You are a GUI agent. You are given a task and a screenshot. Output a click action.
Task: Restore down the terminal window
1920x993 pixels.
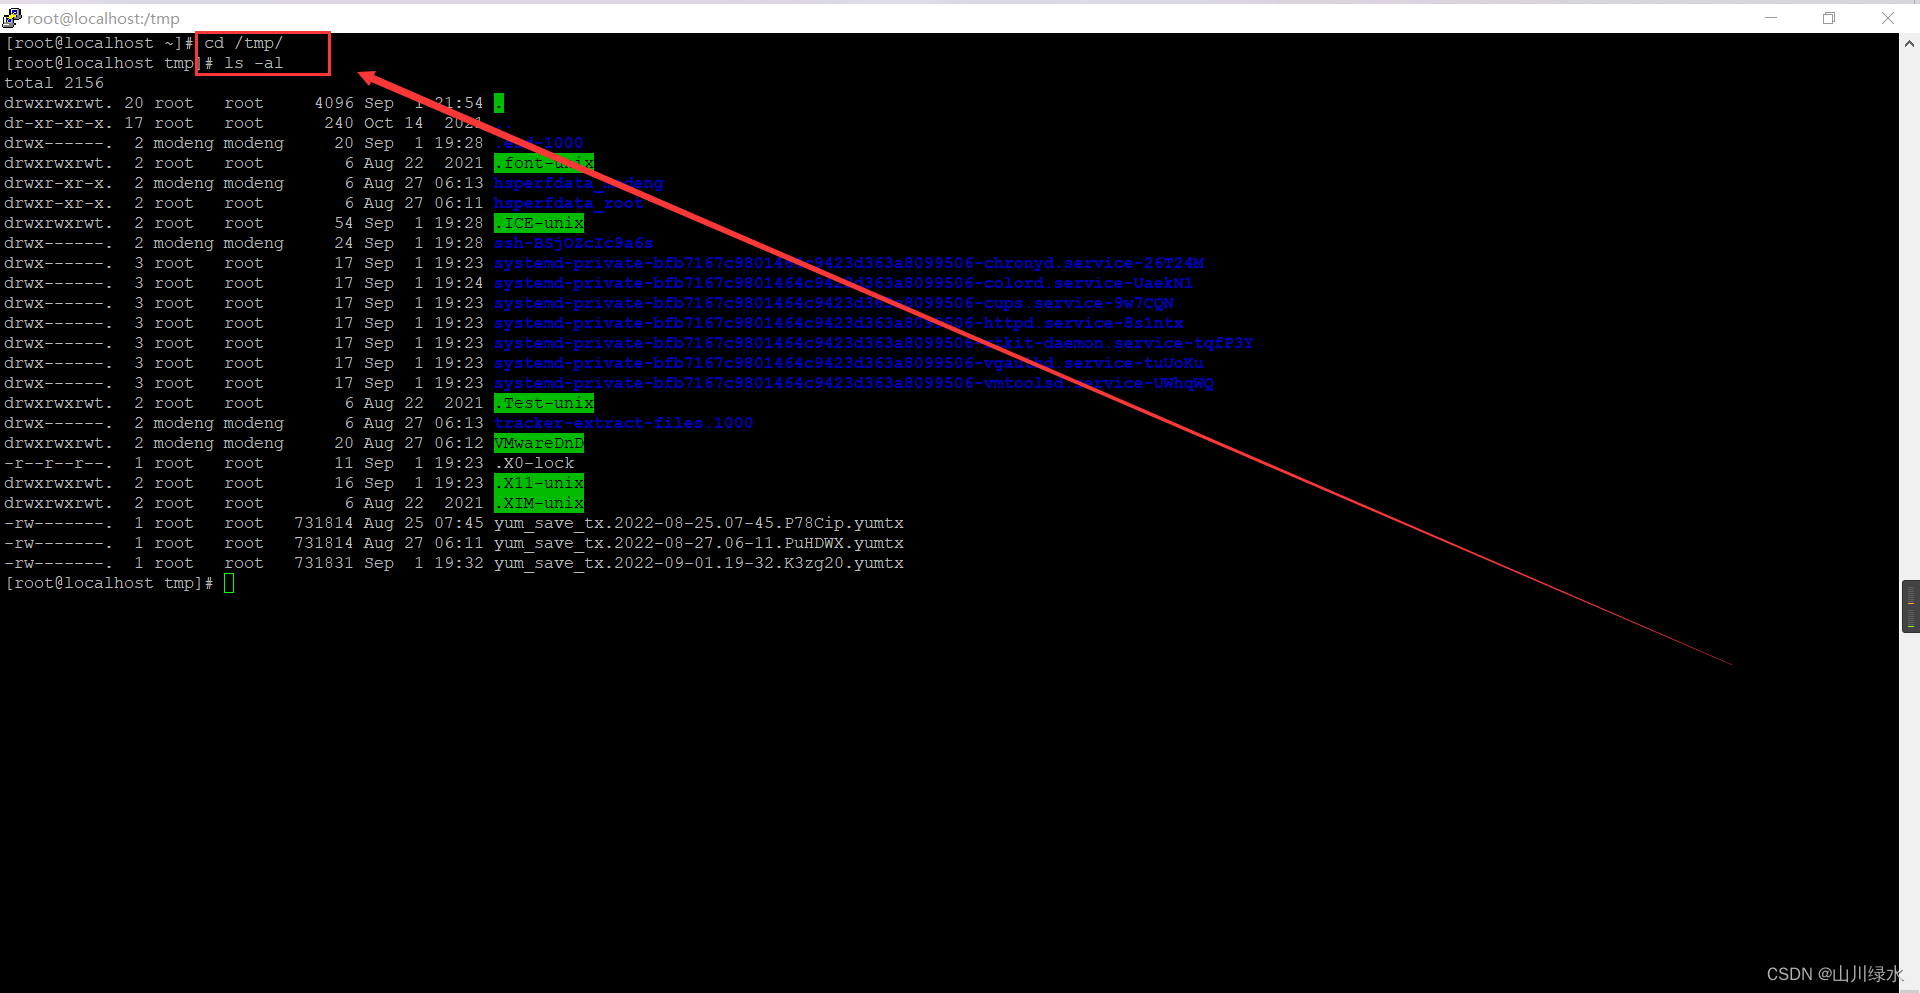click(x=1829, y=18)
